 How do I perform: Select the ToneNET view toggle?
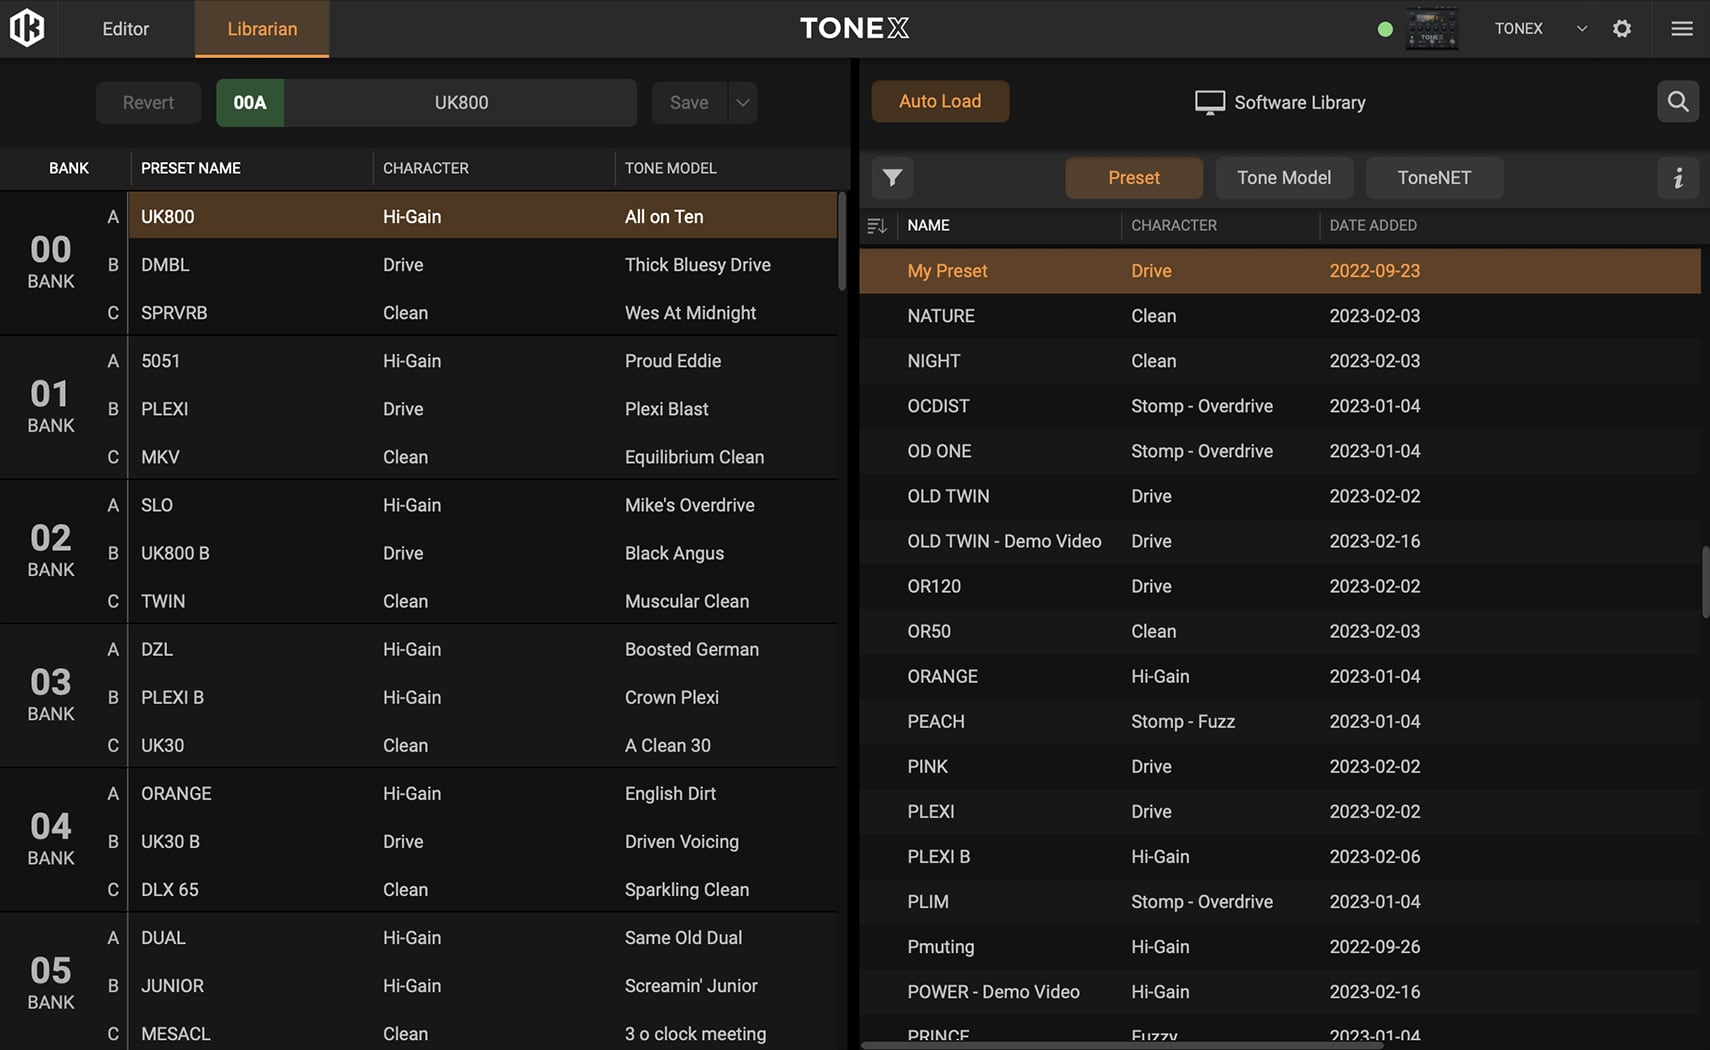coord(1433,178)
